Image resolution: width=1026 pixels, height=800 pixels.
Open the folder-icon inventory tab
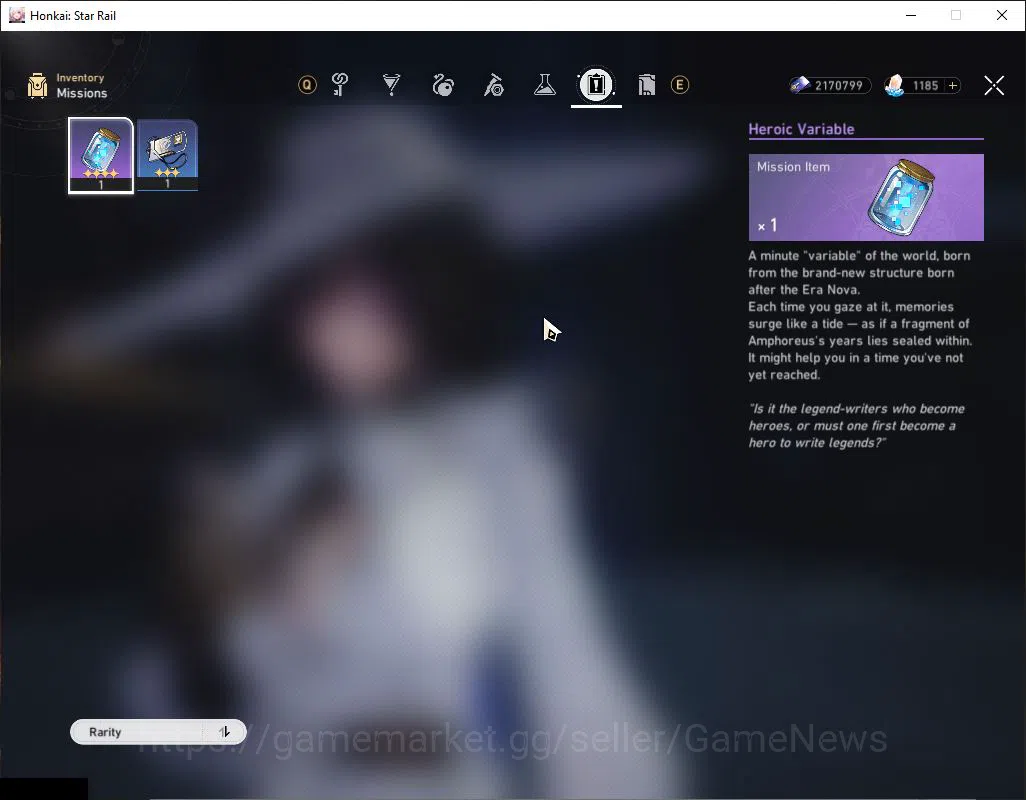646,85
